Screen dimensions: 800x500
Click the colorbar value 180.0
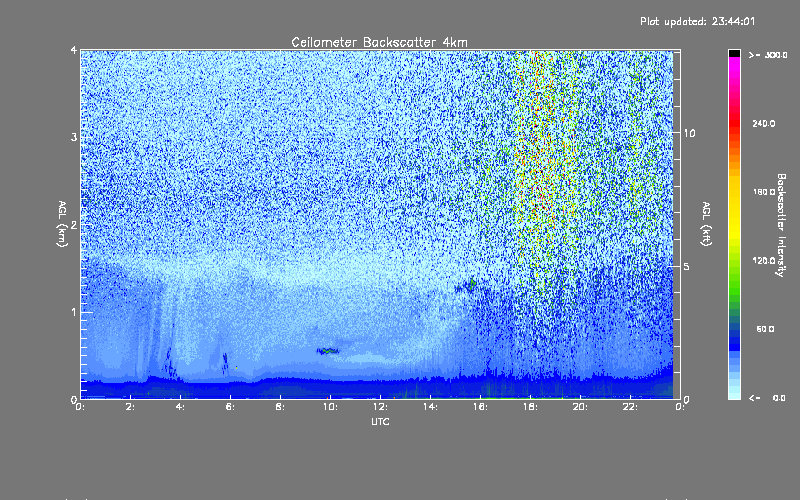(763, 192)
